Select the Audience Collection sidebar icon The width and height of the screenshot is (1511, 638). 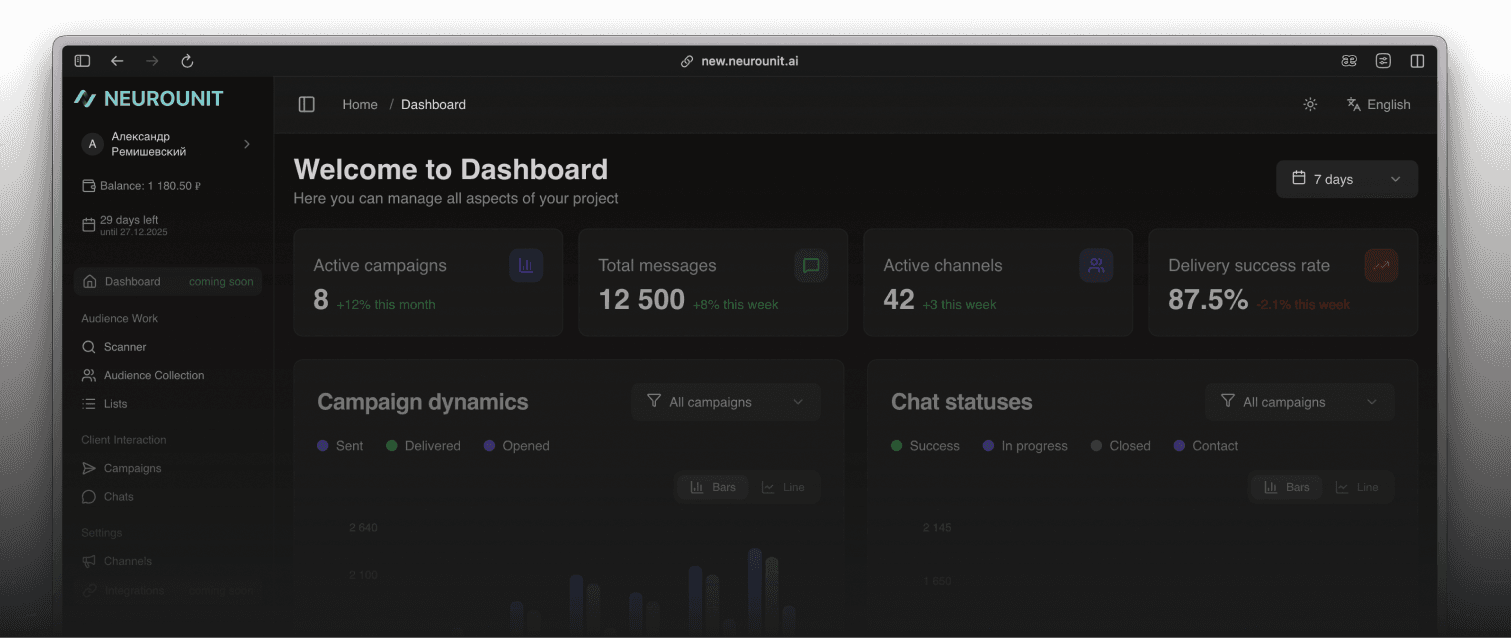pos(91,375)
